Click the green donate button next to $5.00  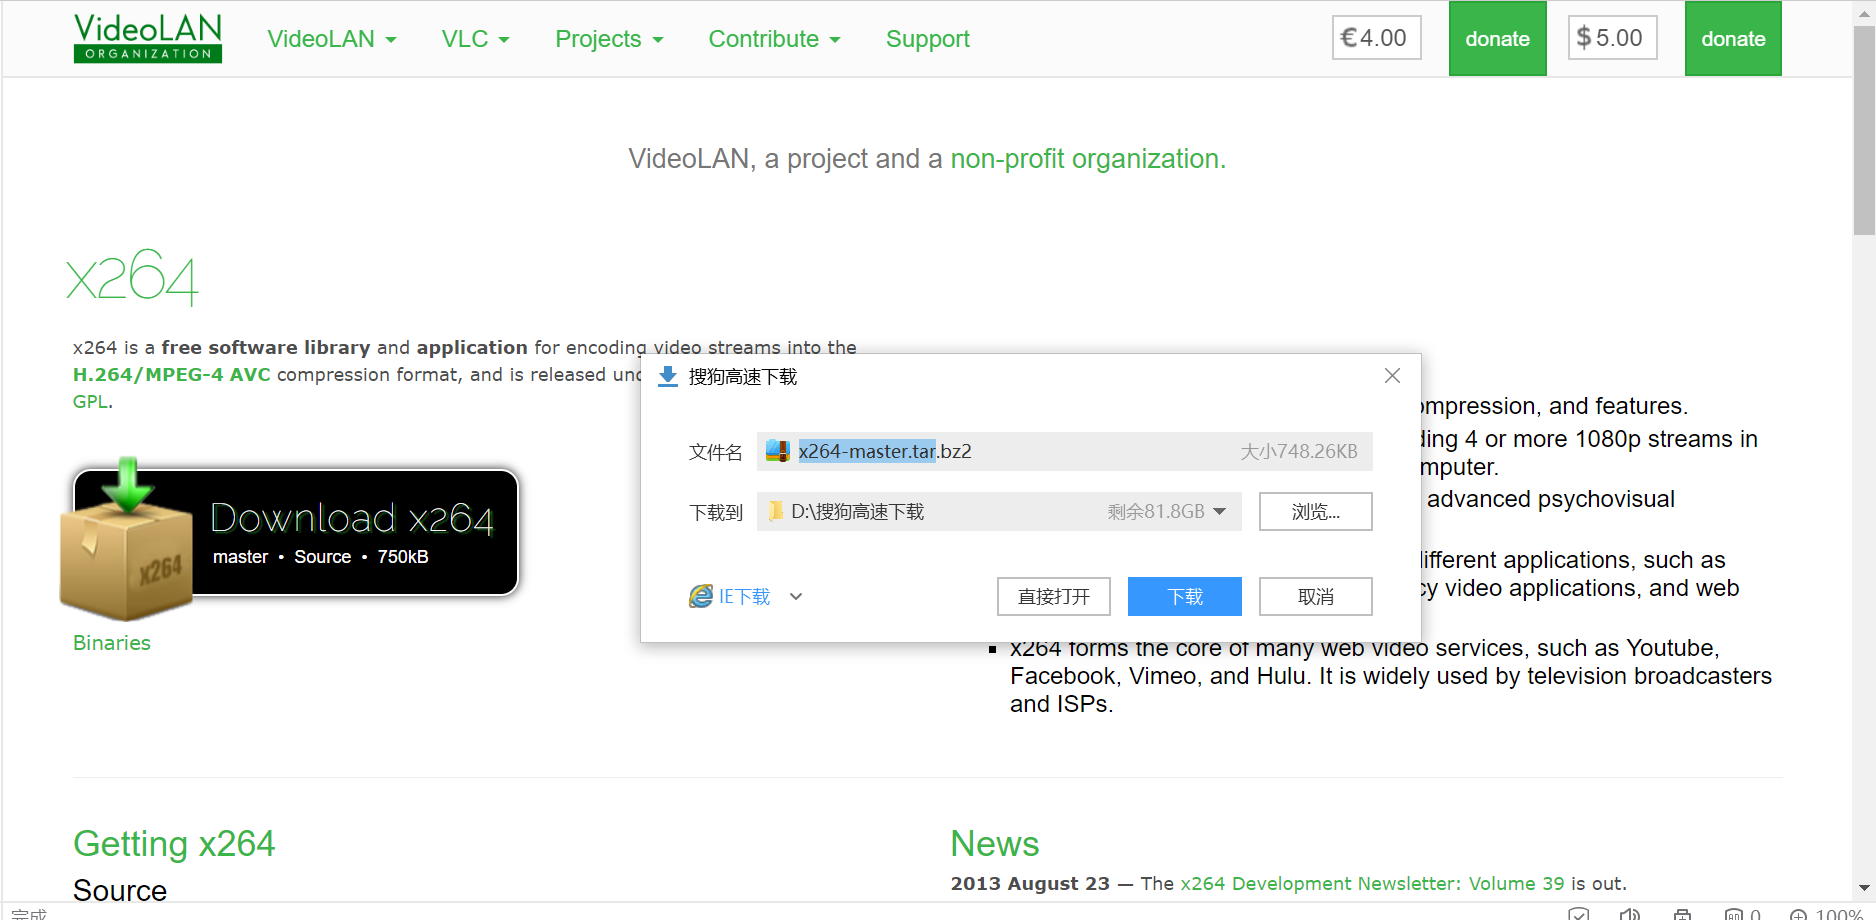tap(1733, 39)
